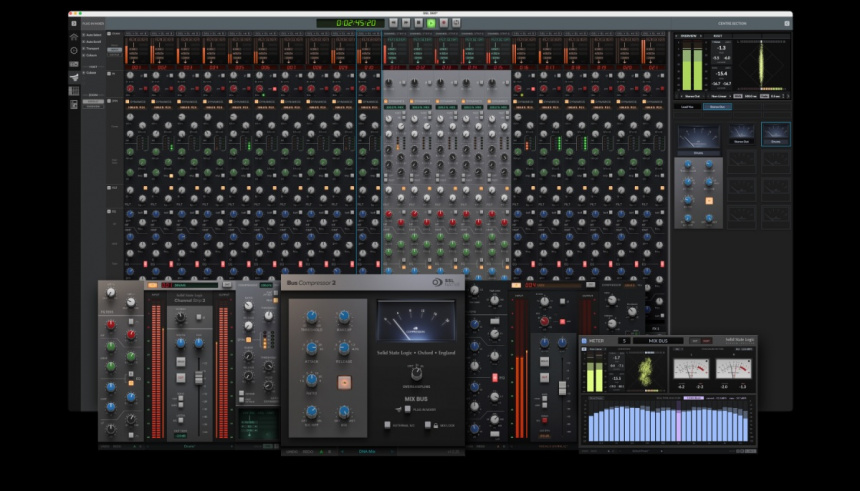860x491 pixels.
Task: Collapse the IN row section in the mixer
Action: [x=109, y=74]
